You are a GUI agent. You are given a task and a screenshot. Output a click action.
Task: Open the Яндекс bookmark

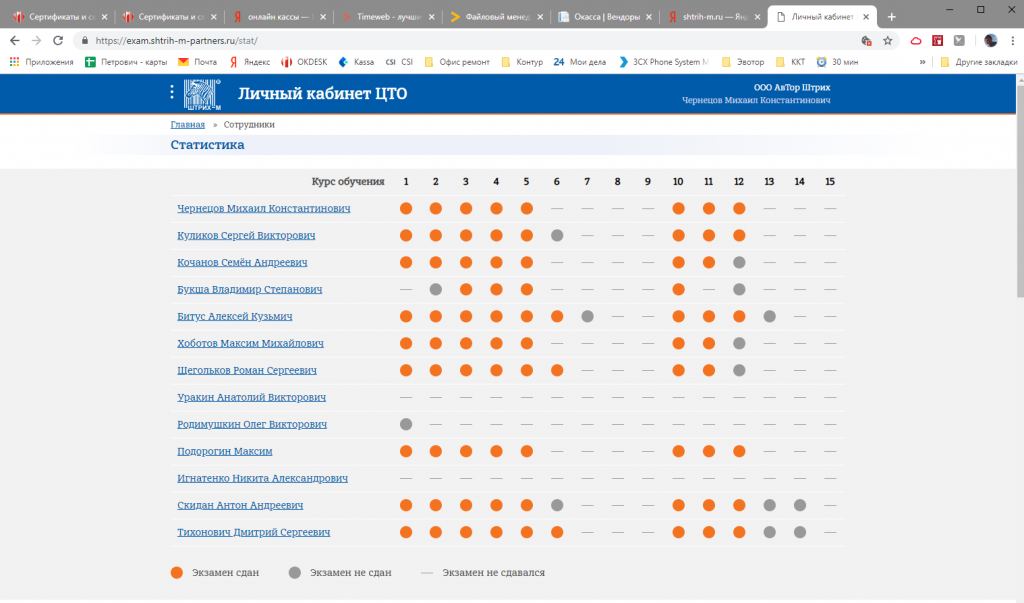pyautogui.click(x=249, y=62)
